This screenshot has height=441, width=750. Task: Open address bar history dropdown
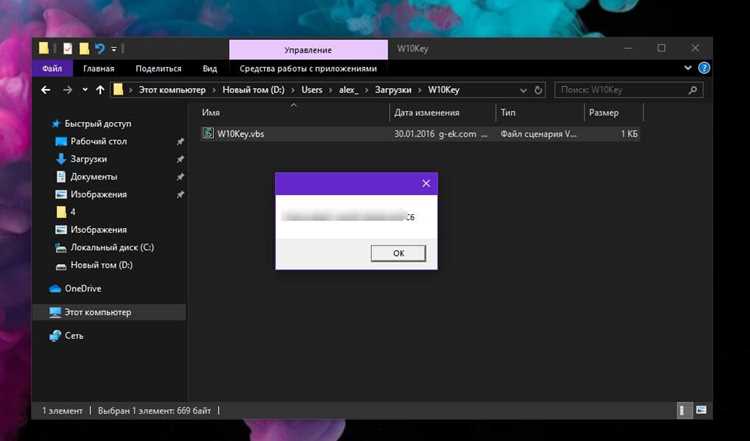coord(523,90)
